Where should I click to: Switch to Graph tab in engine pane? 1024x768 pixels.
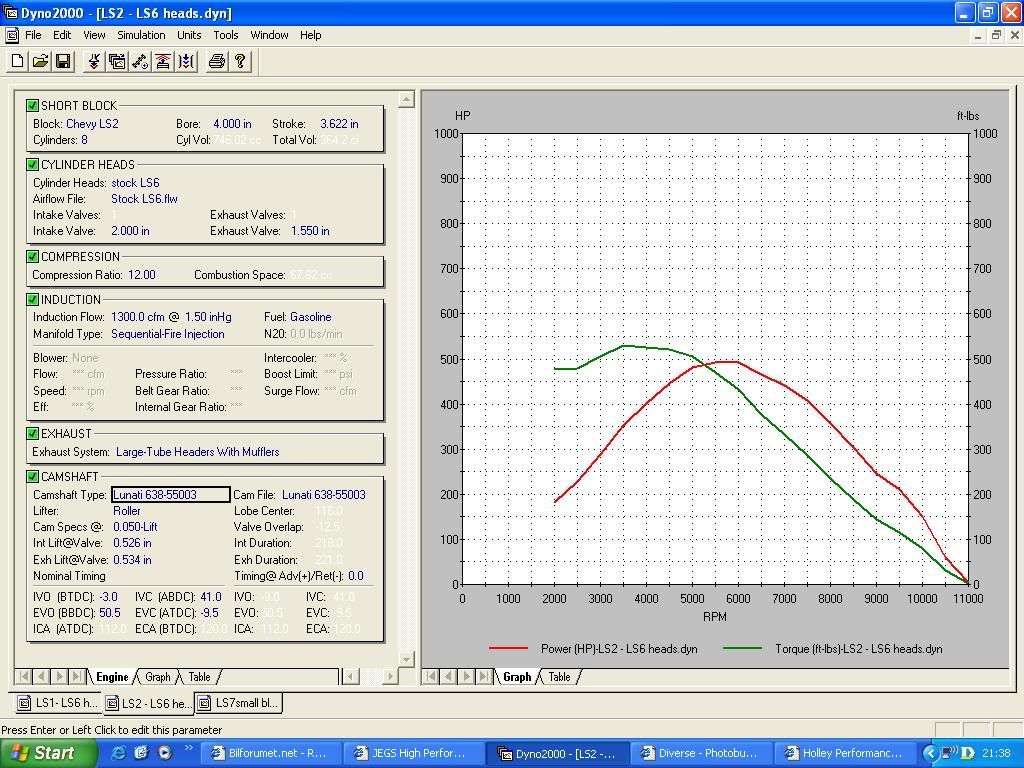157,677
